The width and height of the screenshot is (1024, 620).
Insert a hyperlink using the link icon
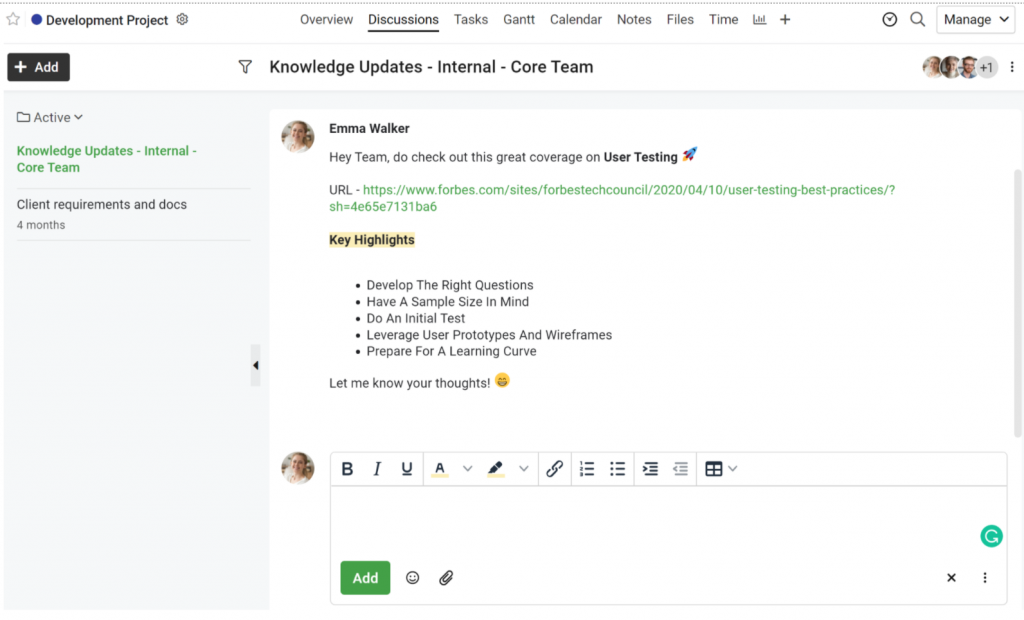pyautogui.click(x=554, y=468)
